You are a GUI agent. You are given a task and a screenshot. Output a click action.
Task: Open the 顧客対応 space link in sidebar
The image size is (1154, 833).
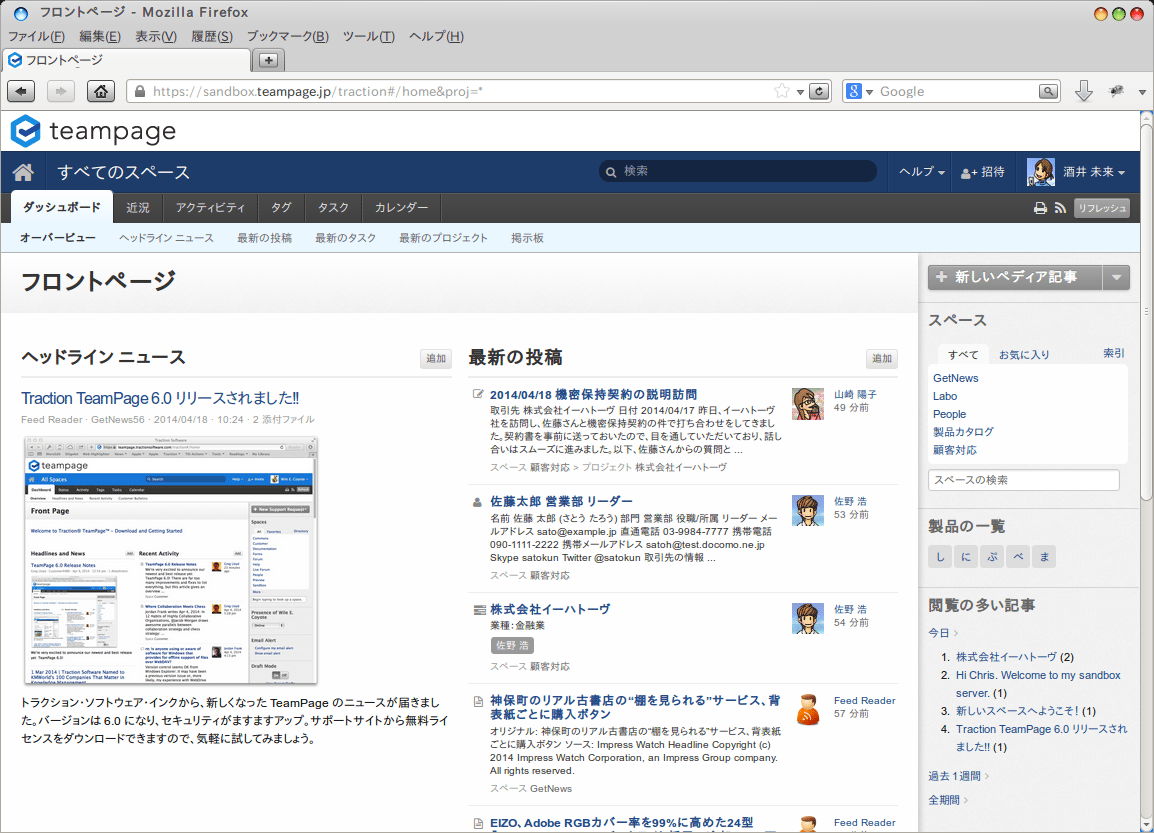955,450
